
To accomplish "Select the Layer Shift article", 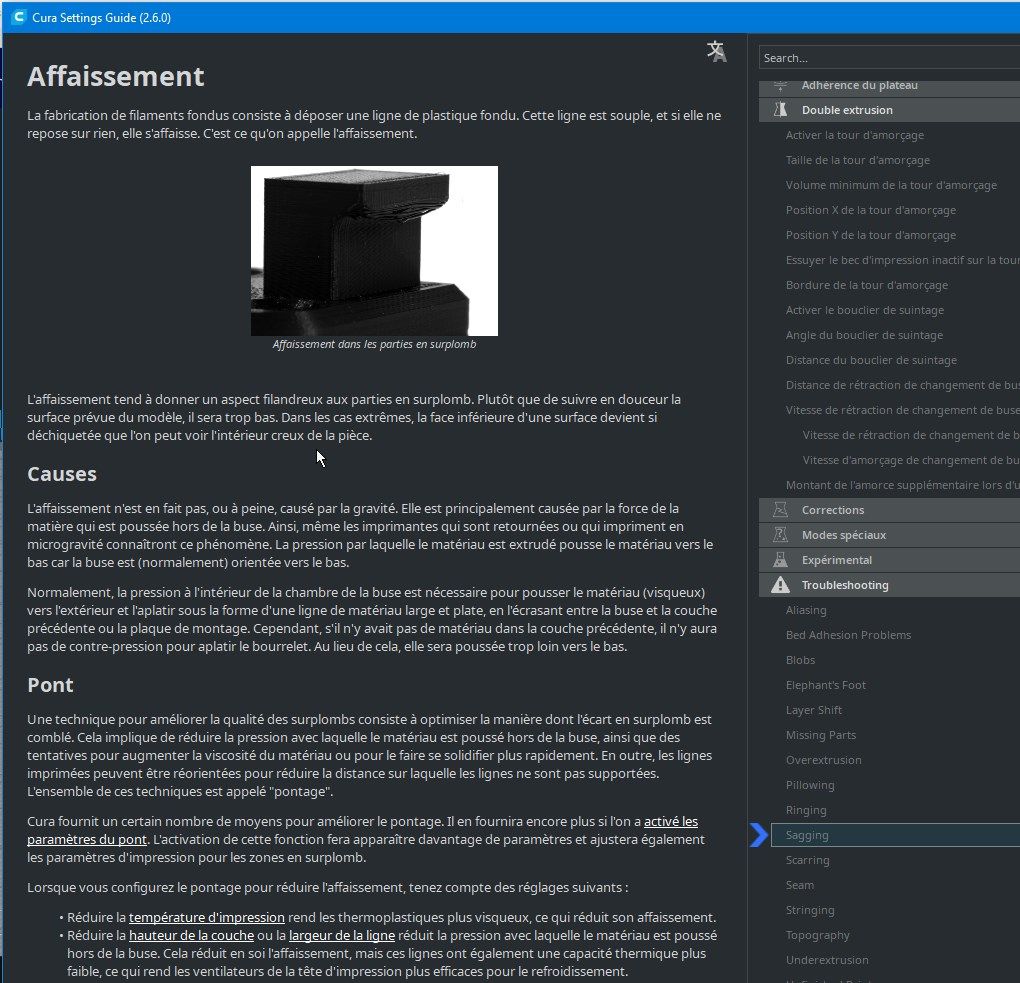I will click(814, 710).
